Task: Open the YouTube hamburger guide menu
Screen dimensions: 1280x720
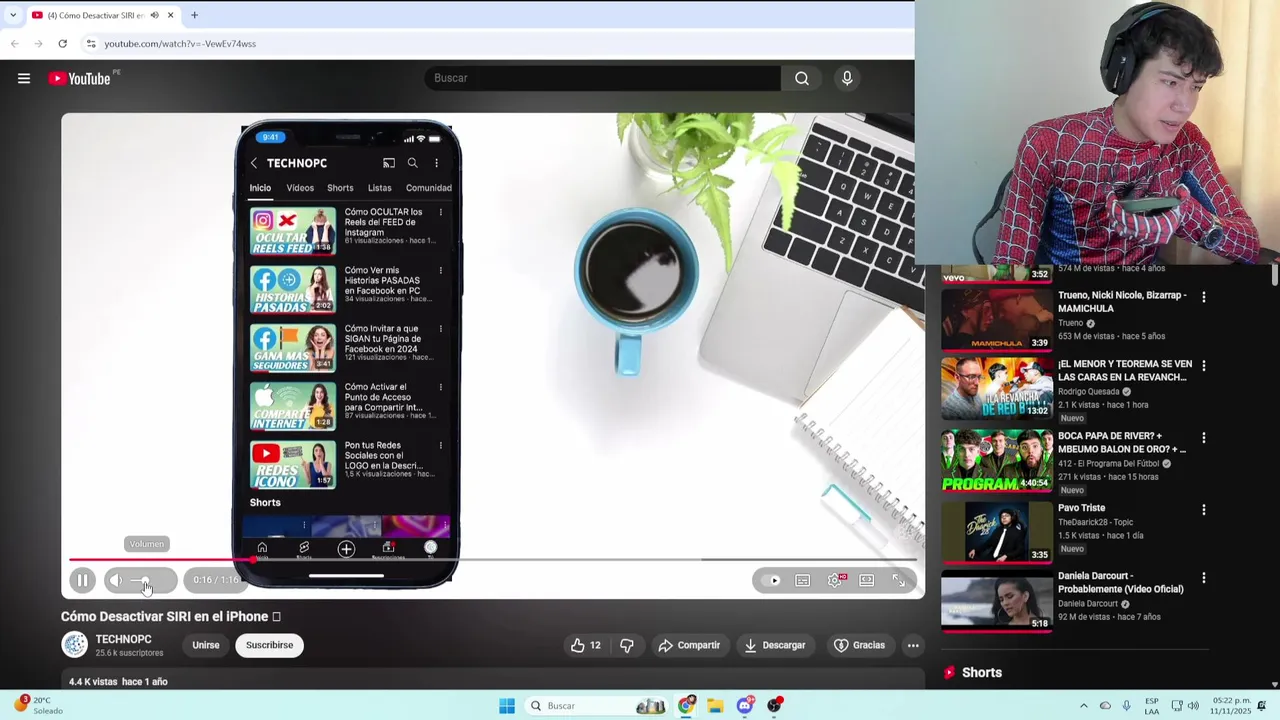Action: [x=24, y=78]
